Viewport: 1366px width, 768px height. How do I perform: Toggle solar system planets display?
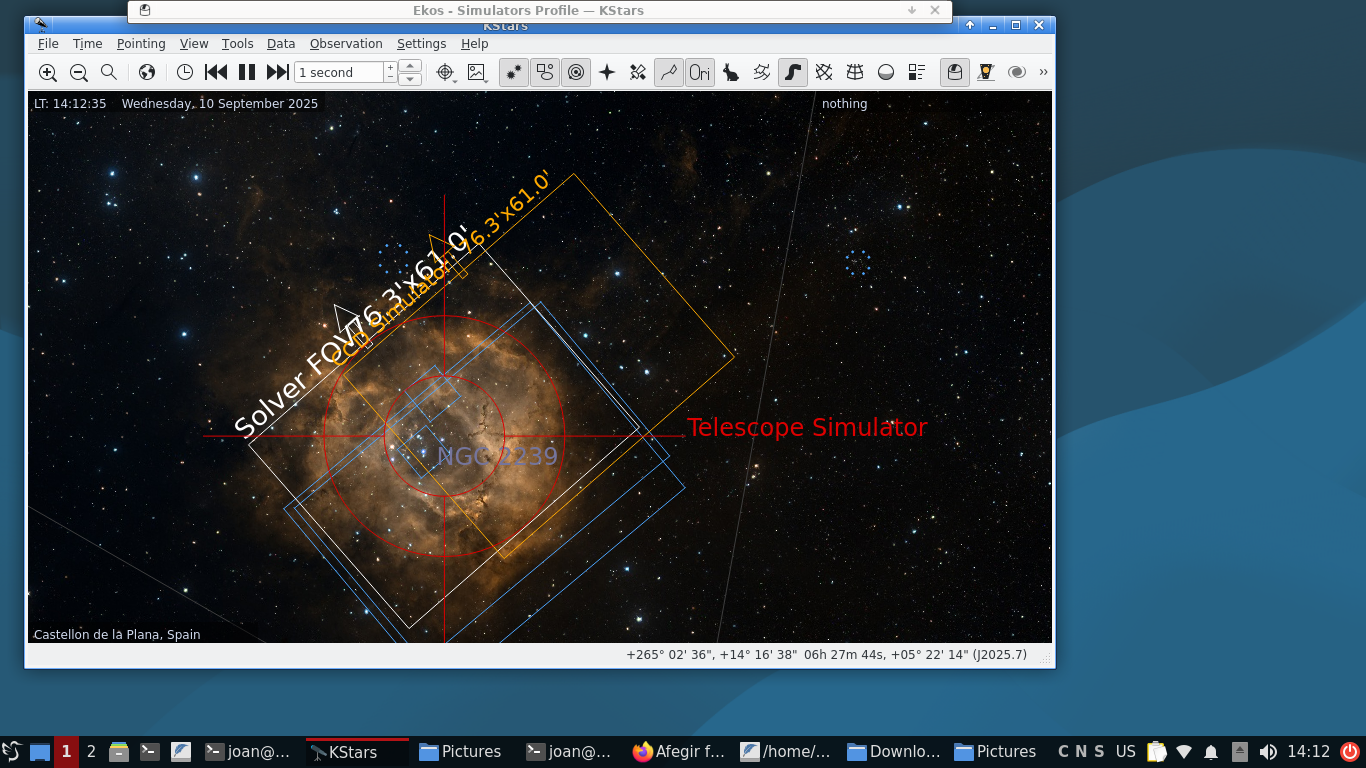pyautogui.click(x=576, y=72)
